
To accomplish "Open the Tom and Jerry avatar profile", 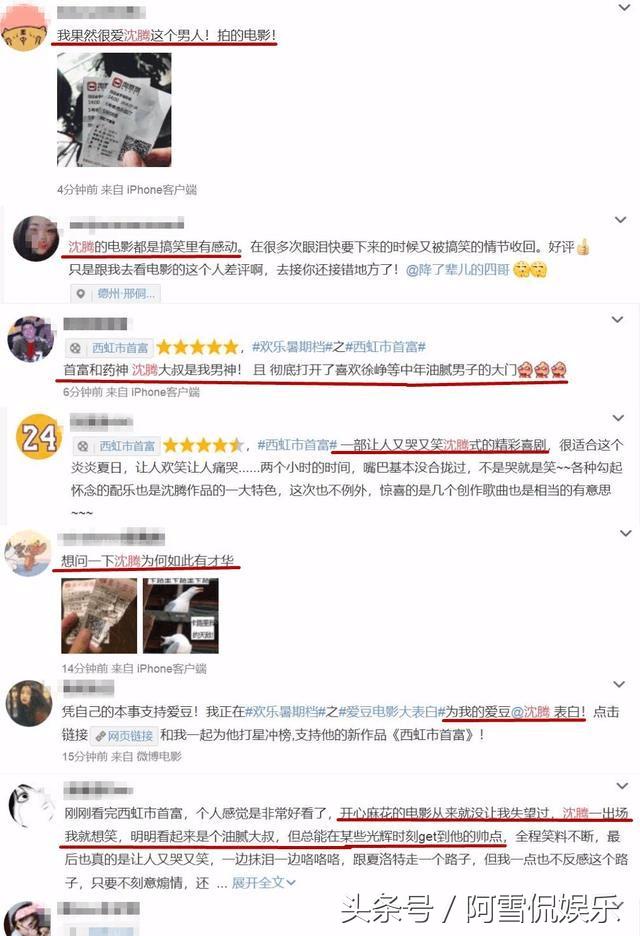I will pos(27,553).
